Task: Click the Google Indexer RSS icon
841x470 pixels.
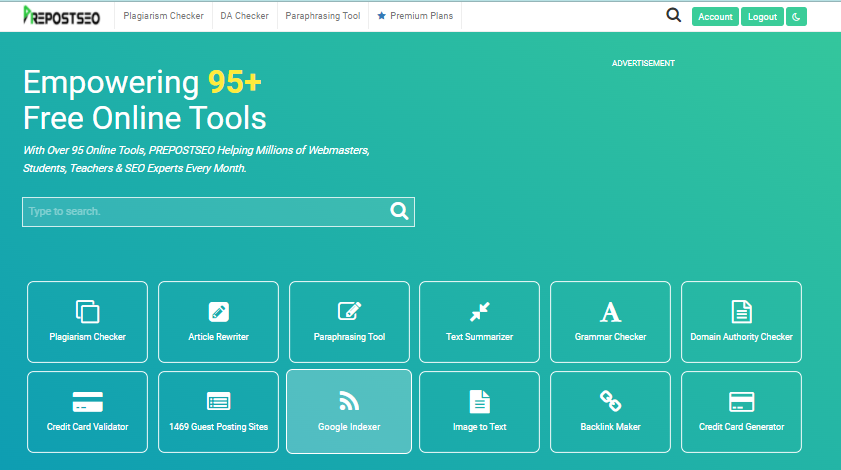Action: point(349,401)
